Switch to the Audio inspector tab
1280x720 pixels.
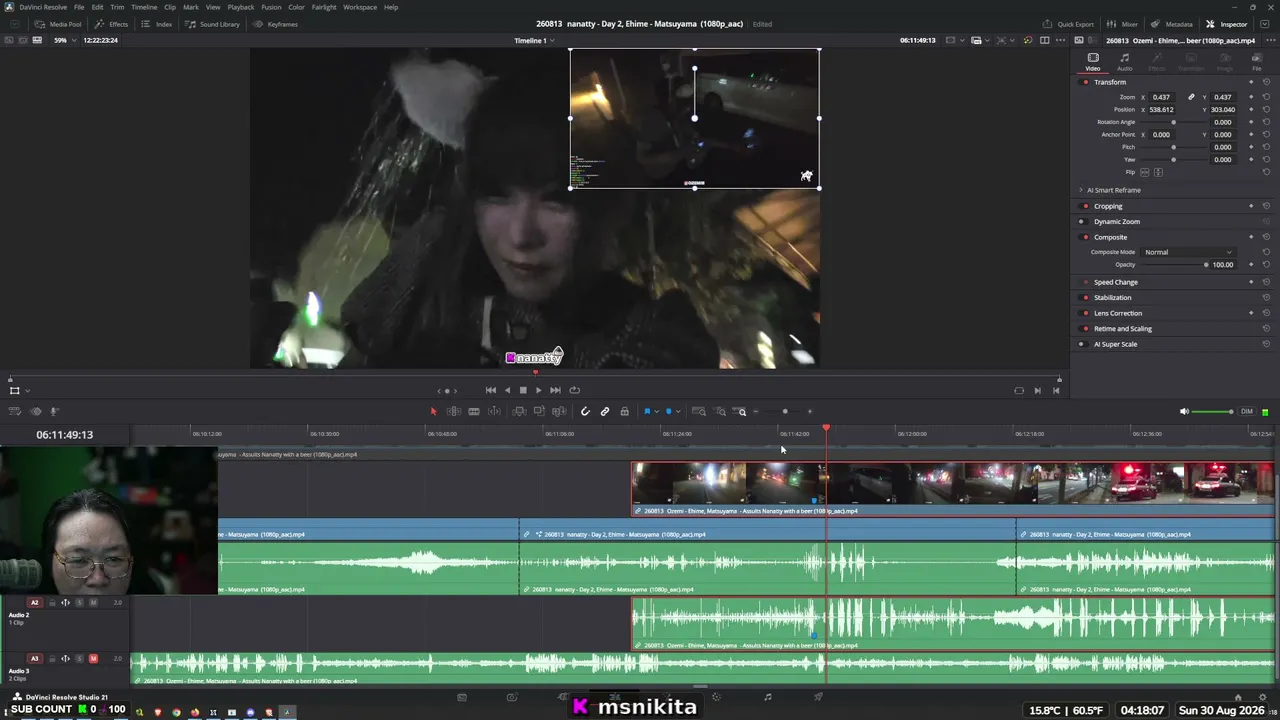1125,62
